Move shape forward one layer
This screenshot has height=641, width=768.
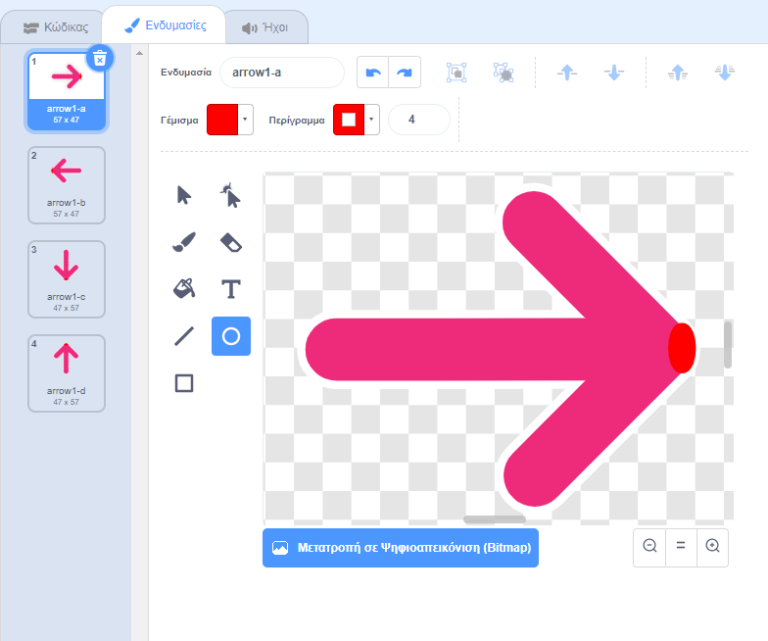567,72
